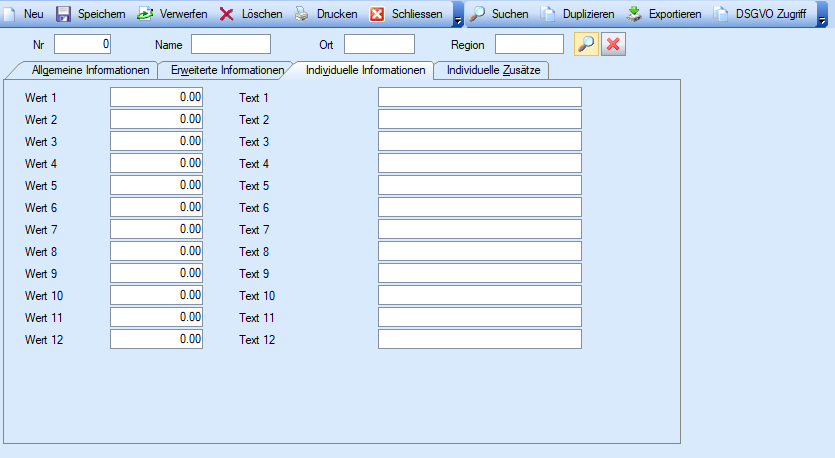Focus the Wert 8 value field
835x458 pixels.
(157, 251)
